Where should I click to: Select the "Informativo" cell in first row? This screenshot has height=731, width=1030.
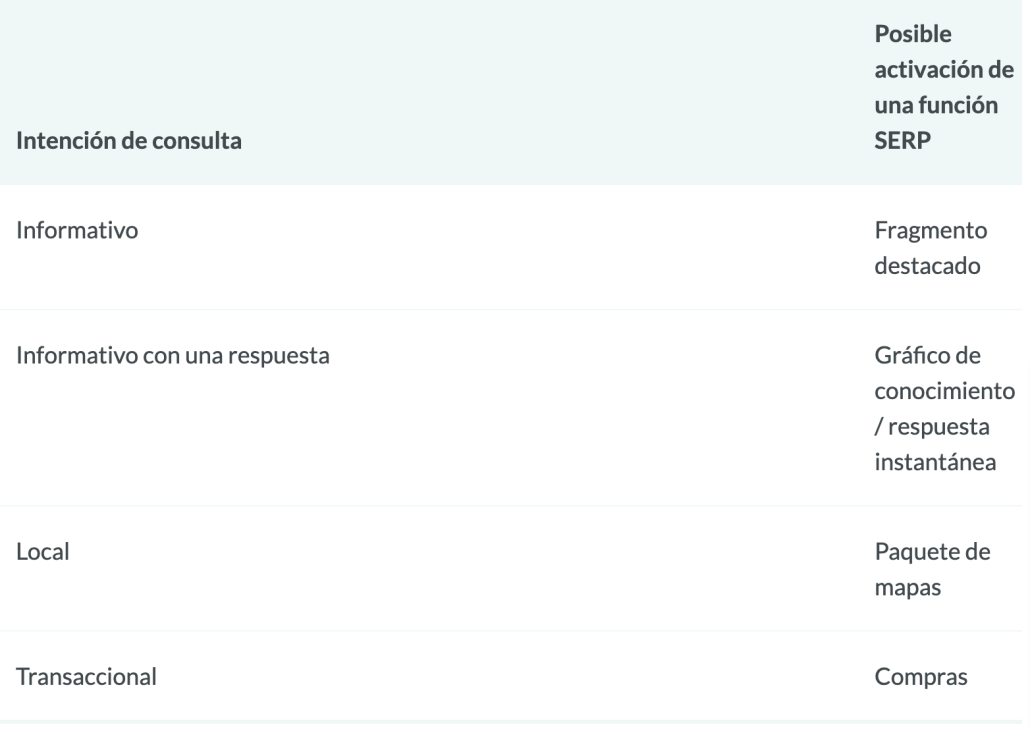point(78,230)
